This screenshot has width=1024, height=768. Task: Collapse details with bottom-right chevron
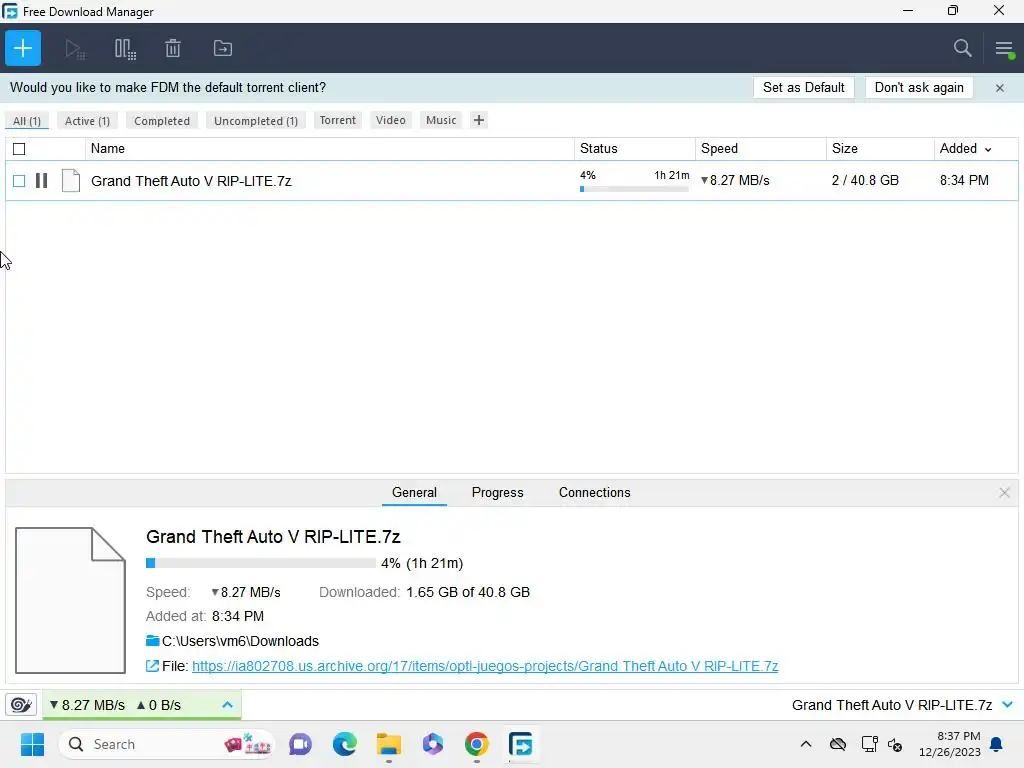point(1008,705)
